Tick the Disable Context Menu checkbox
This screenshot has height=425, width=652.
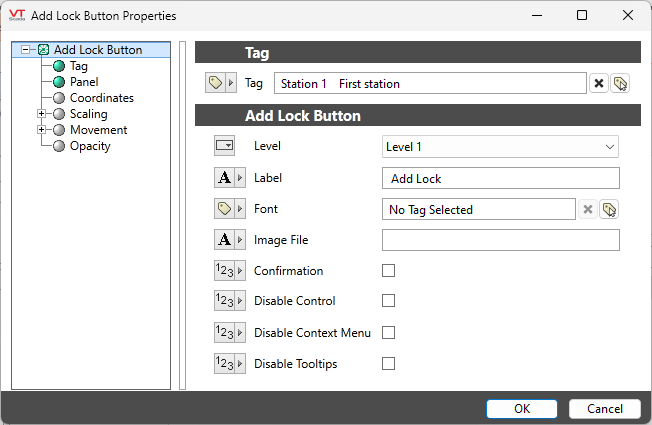click(x=388, y=332)
